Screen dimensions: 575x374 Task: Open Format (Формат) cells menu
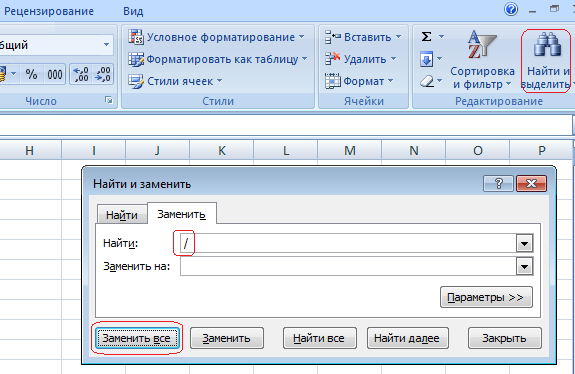(359, 81)
